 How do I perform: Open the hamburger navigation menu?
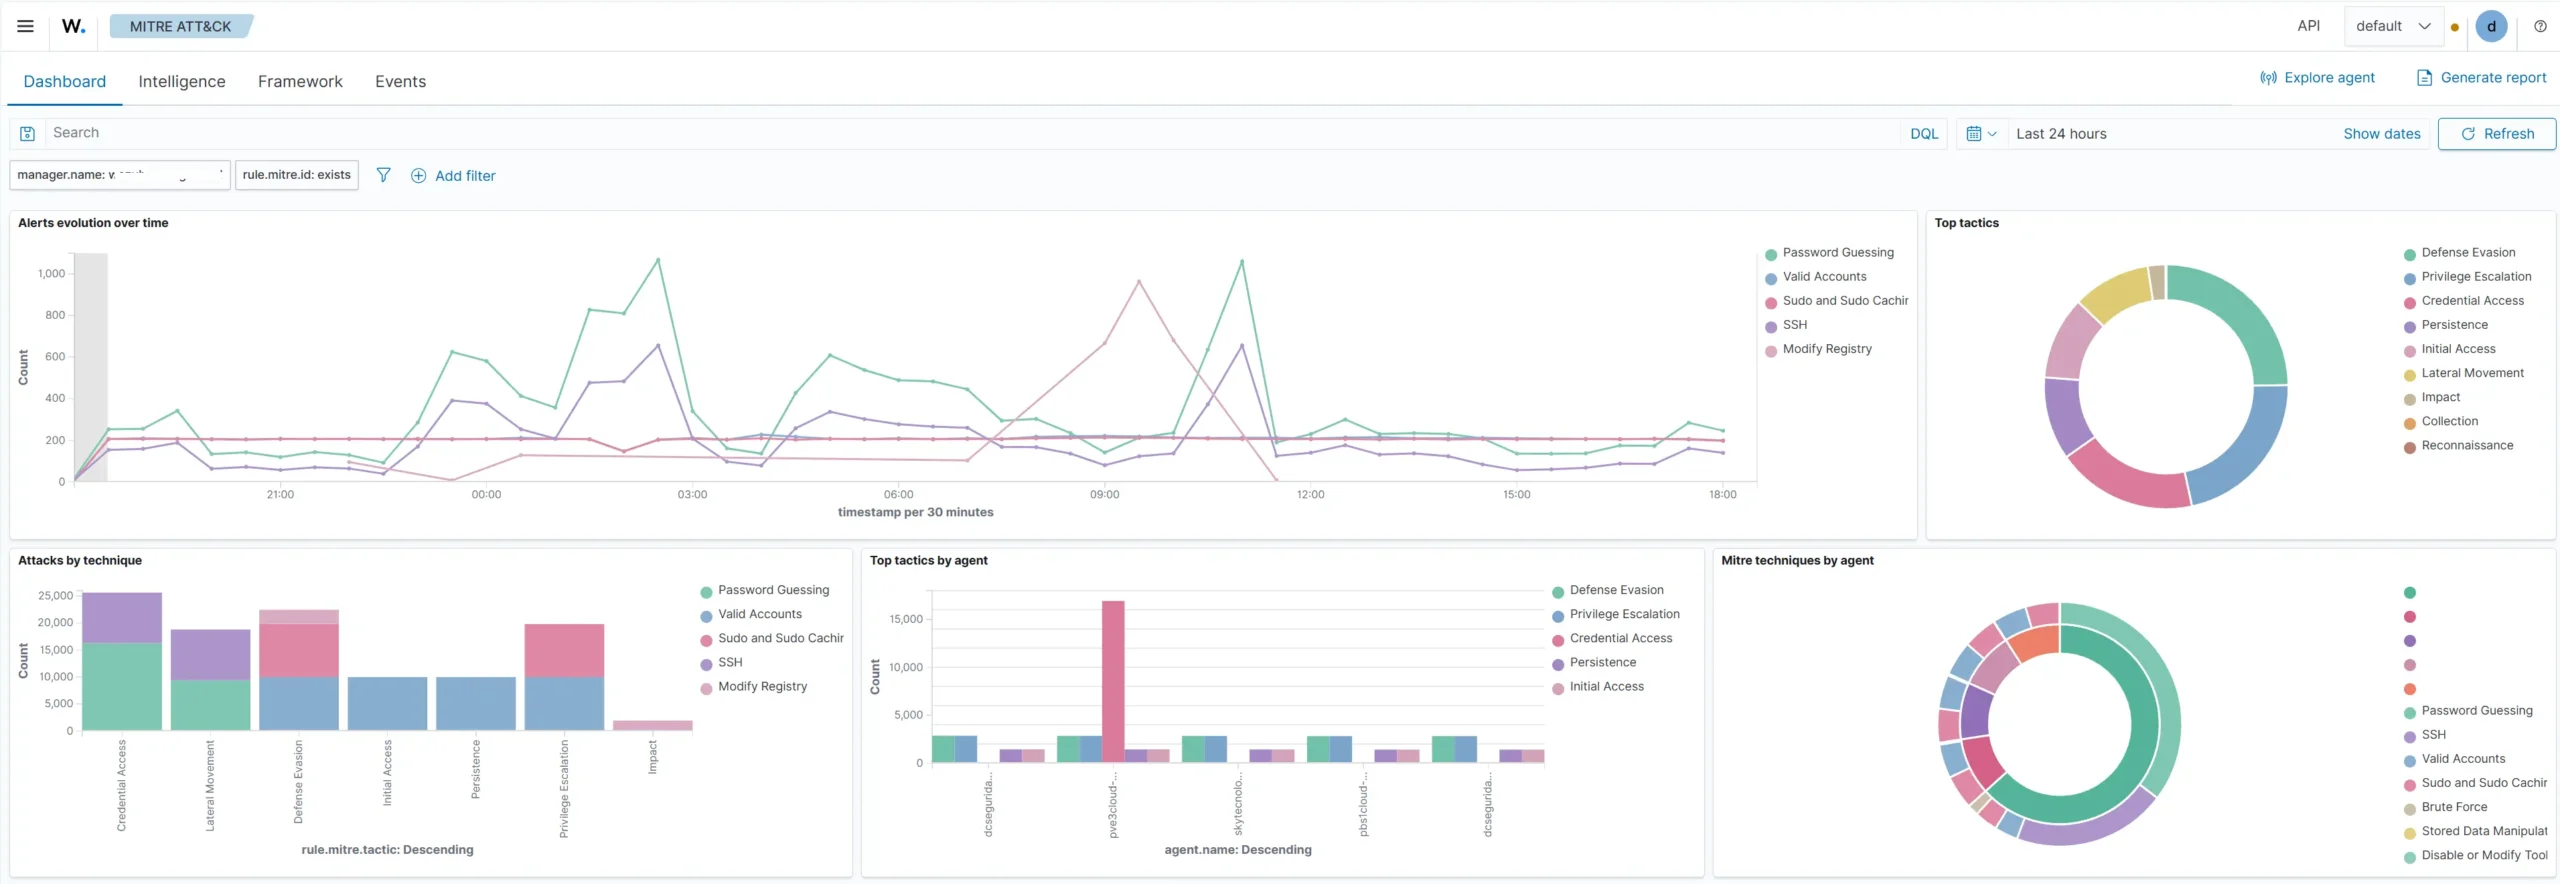pyautogui.click(x=26, y=26)
